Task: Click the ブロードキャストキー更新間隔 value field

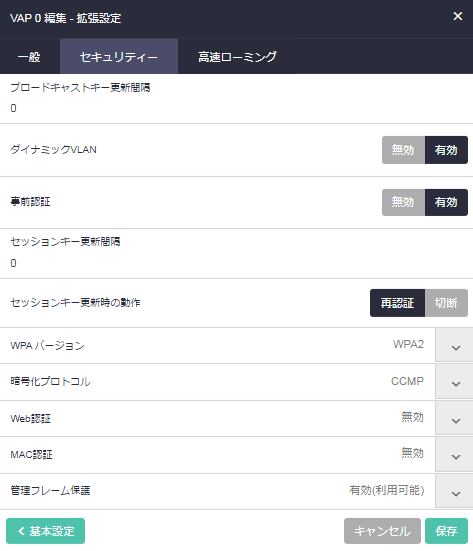Action: tap(236, 108)
